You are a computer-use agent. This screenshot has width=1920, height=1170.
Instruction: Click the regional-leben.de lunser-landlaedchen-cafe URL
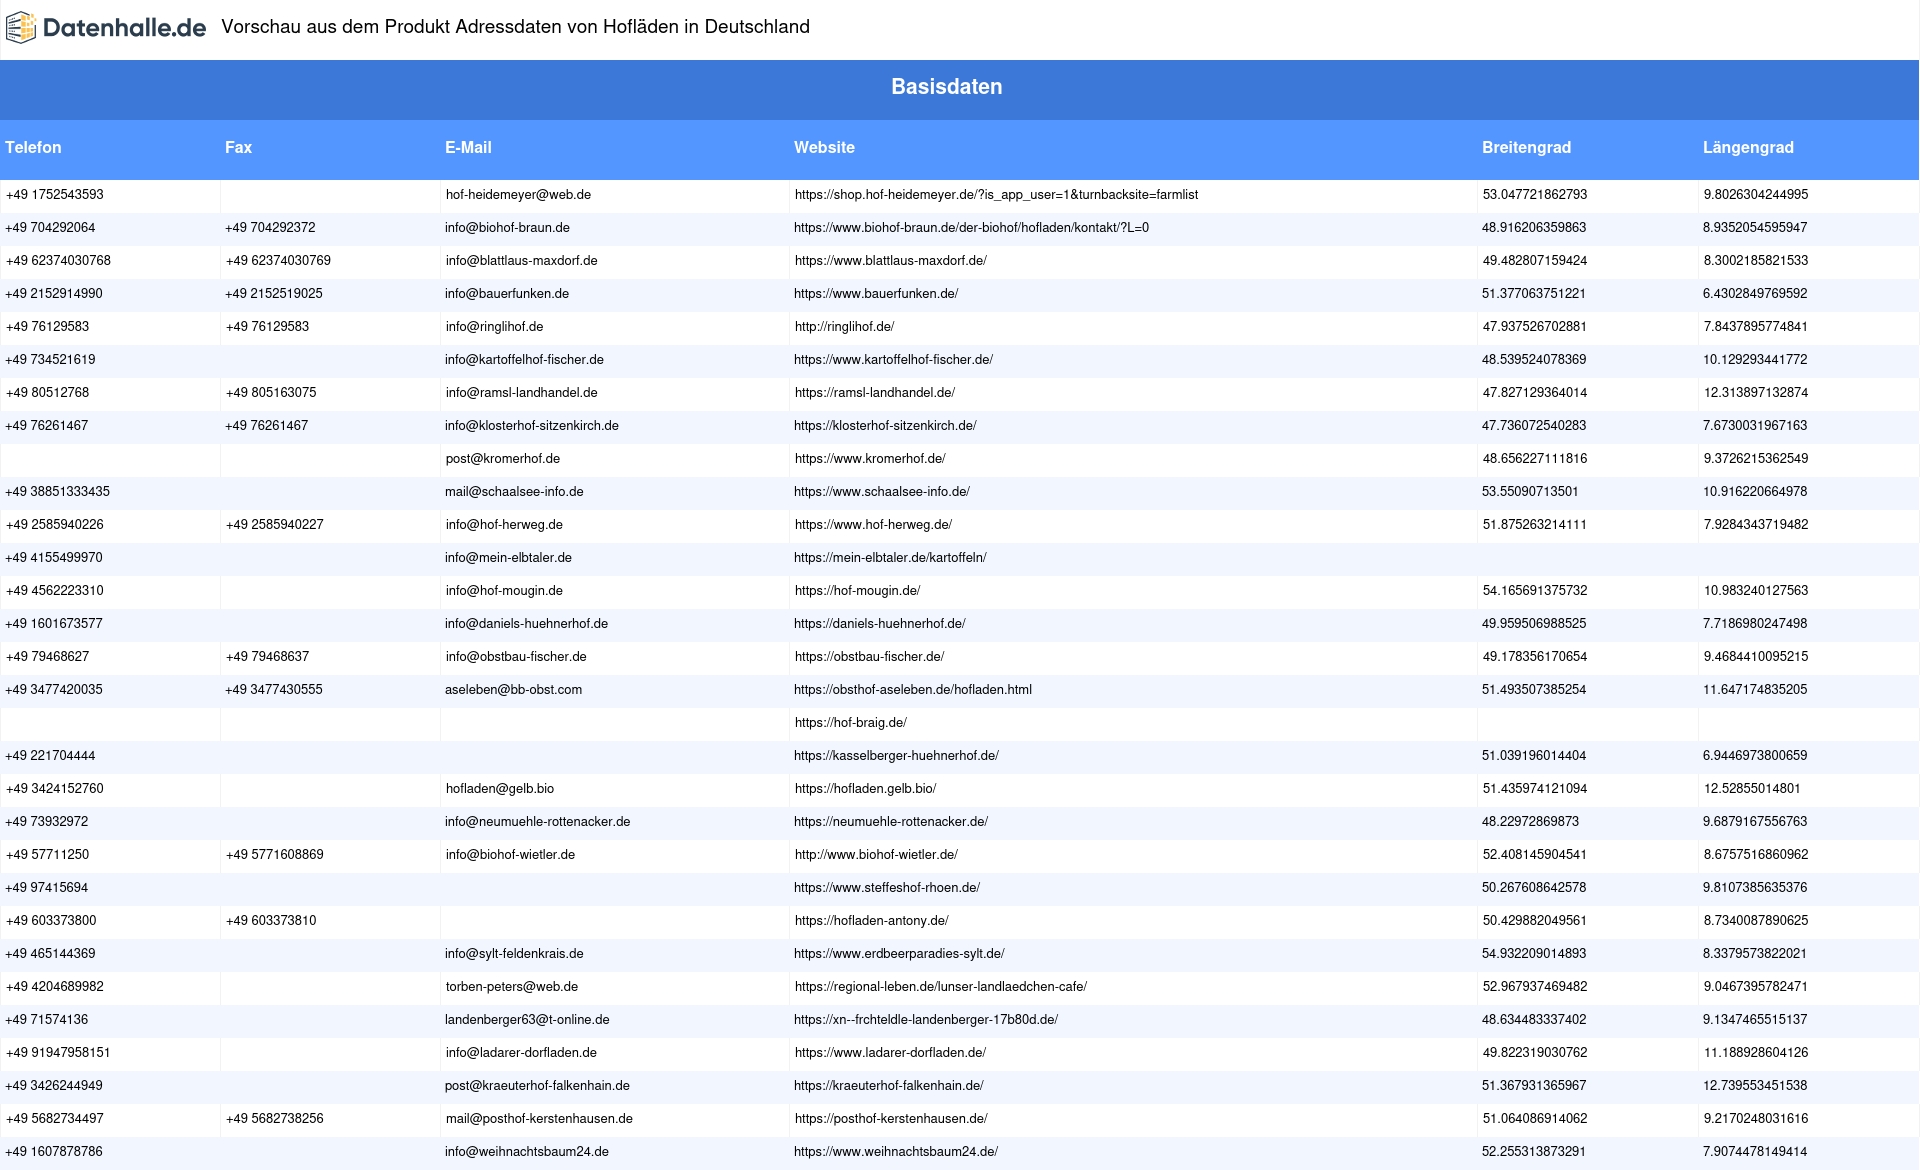tap(941, 987)
